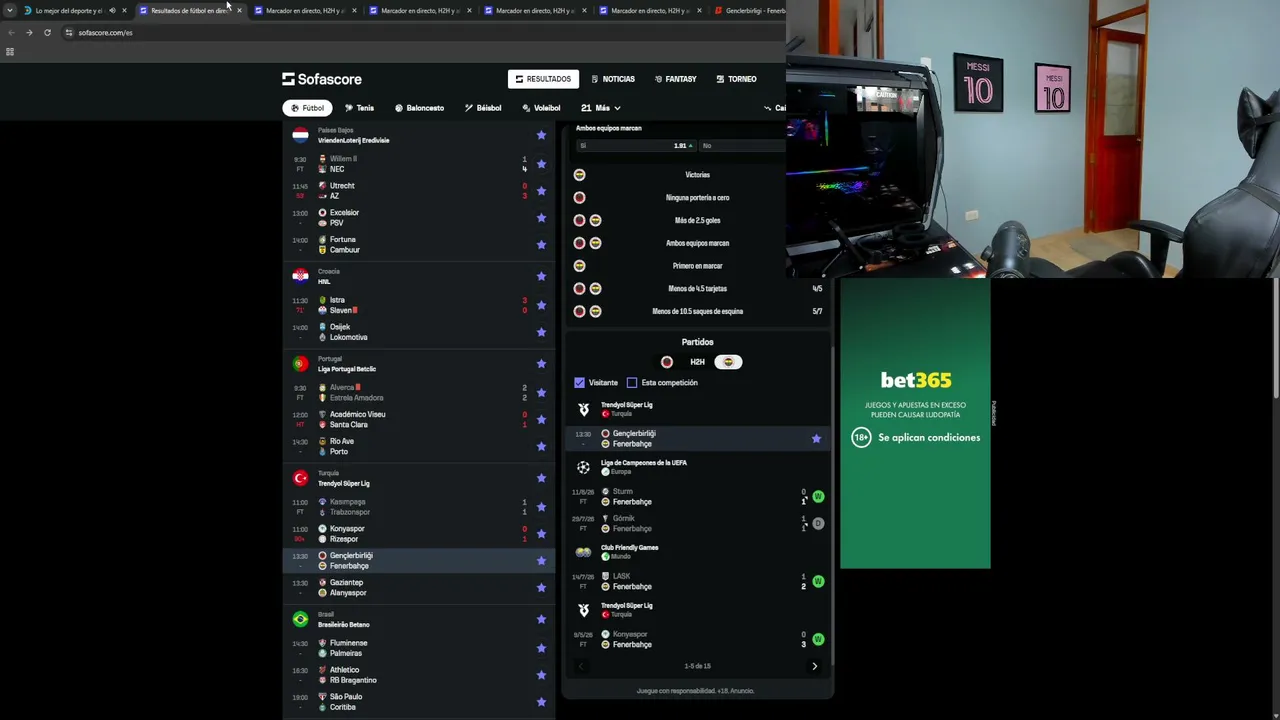The image size is (1280, 720).
Task: Switch to Béisbol sport
Action: tap(483, 108)
